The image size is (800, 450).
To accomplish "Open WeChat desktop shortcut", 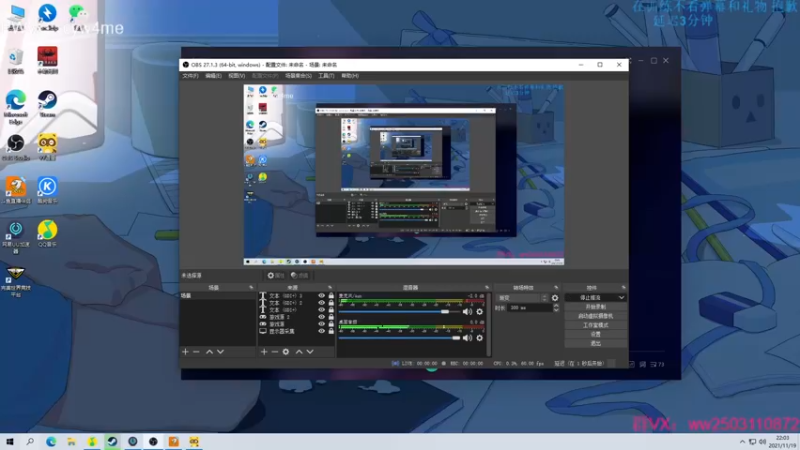I will [78, 17].
